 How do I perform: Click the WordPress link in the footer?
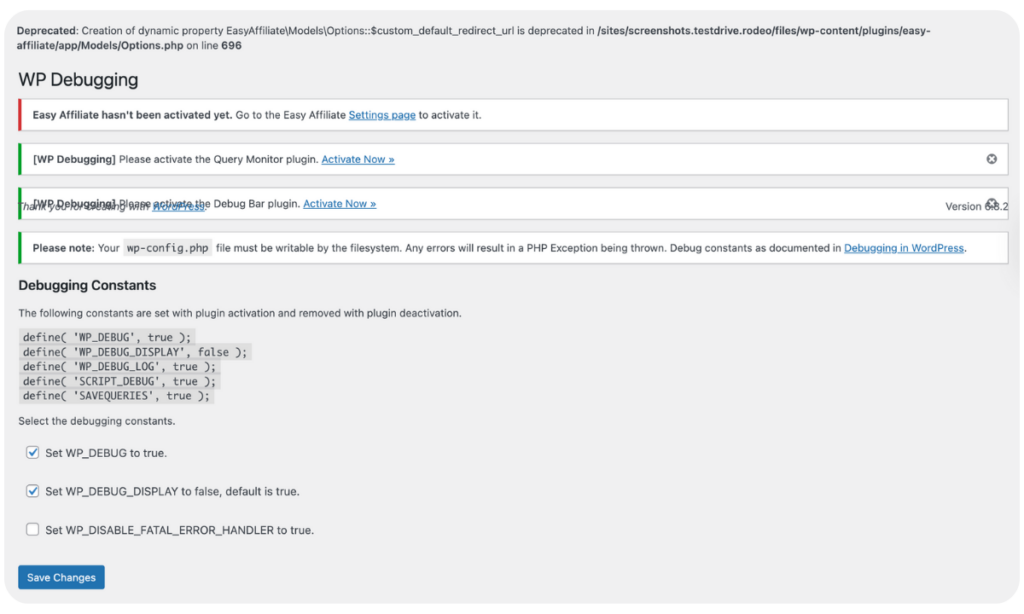pos(178,207)
